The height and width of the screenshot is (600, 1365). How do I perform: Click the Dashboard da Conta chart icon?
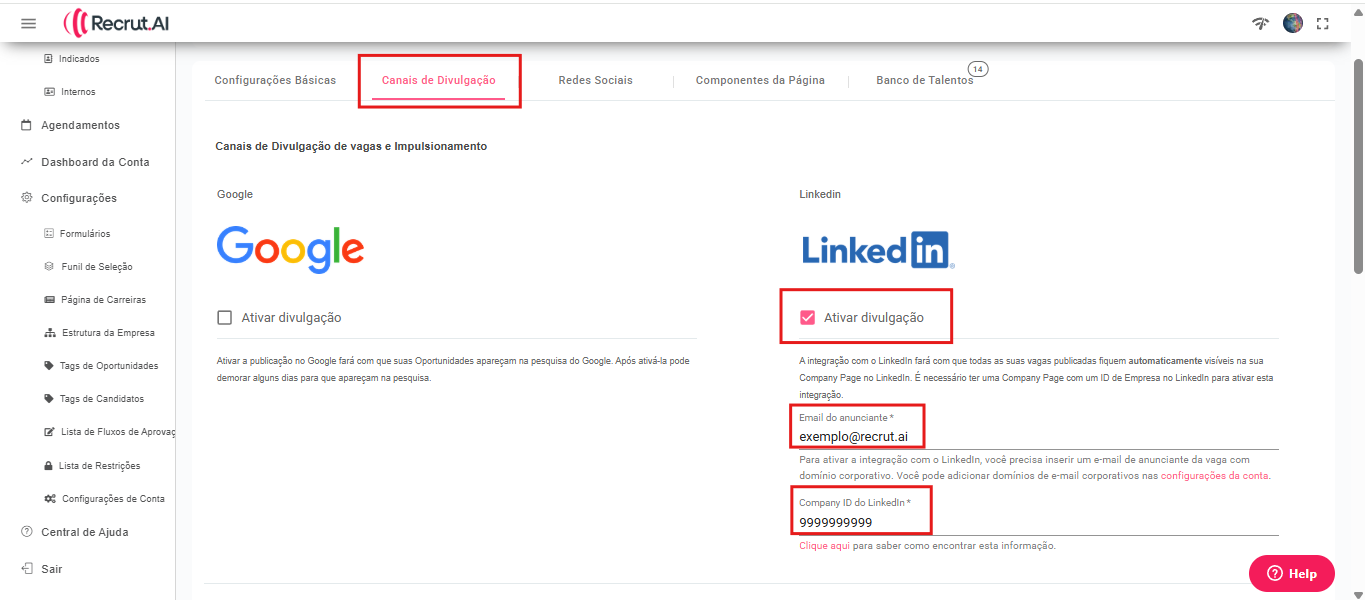(x=26, y=162)
